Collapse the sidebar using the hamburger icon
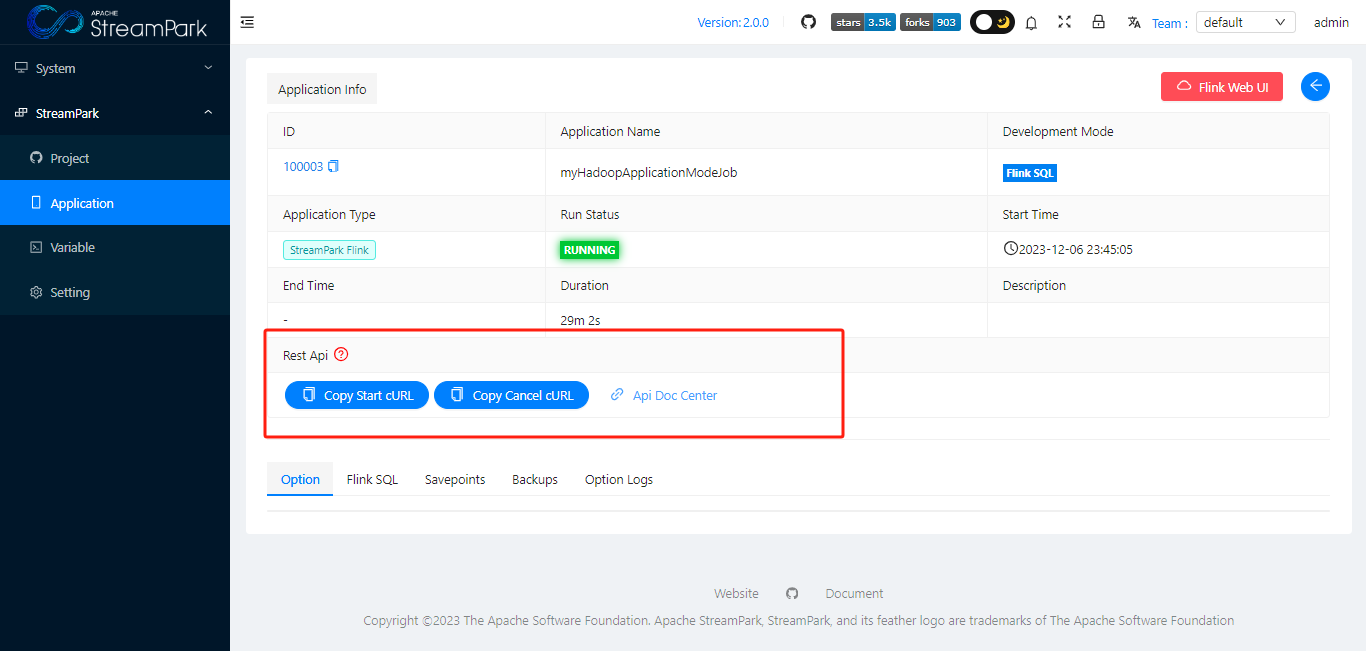The height and width of the screenshot is (651, 1366). (247, 21)
